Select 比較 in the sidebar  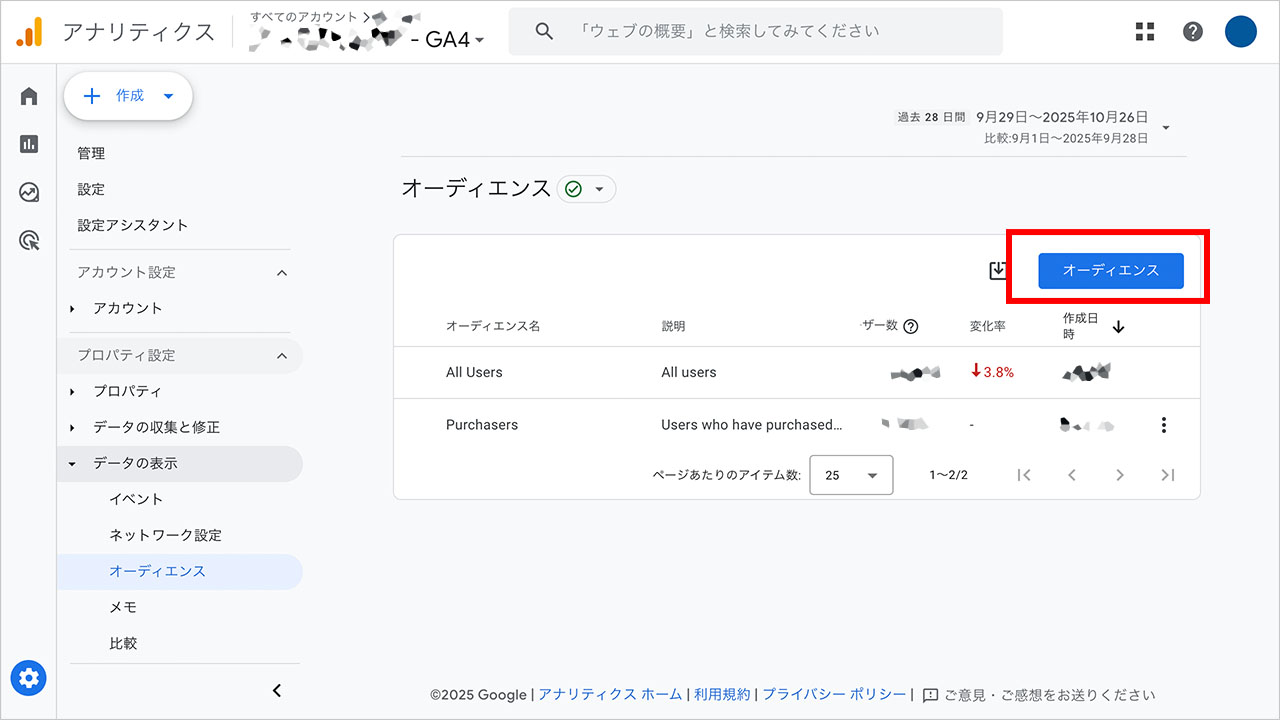(123, 643)
